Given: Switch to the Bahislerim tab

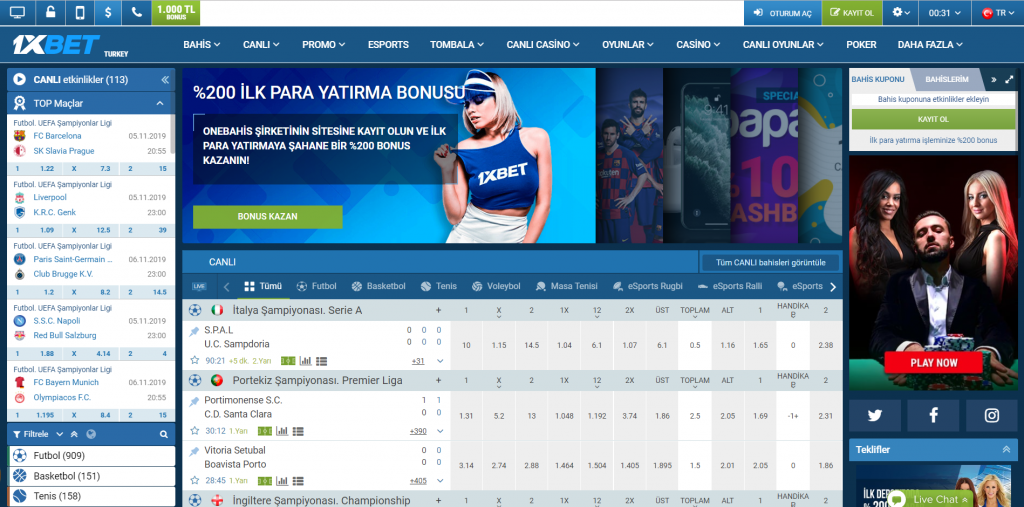Looking at the screenshot, I should click(946, 79).
